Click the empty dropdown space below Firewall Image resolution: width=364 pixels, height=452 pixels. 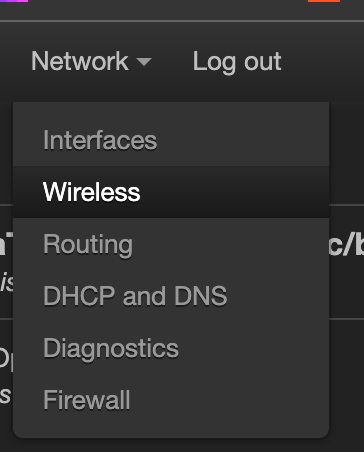click(171, 432)
